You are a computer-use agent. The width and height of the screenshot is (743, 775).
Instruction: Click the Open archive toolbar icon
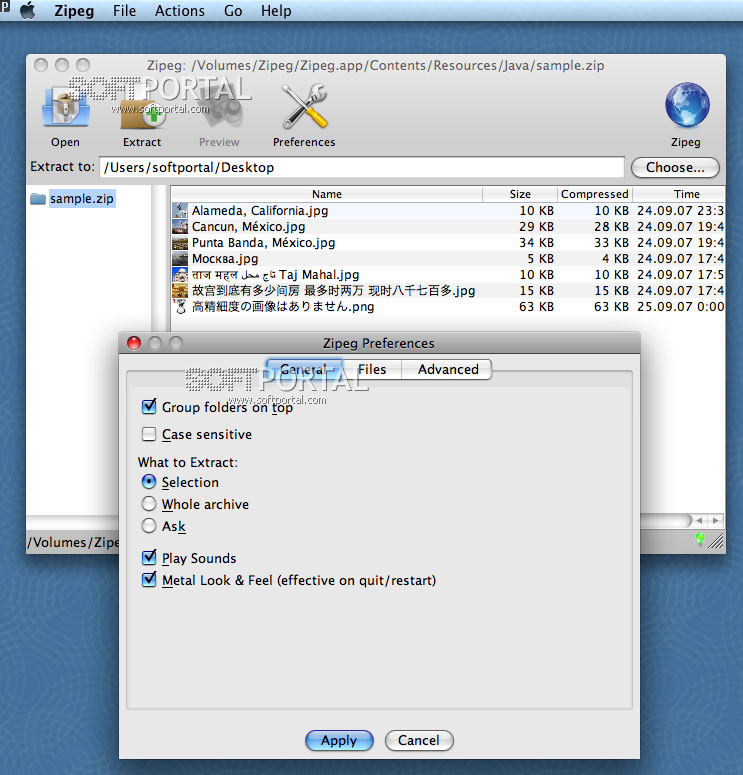coord(65,107)
